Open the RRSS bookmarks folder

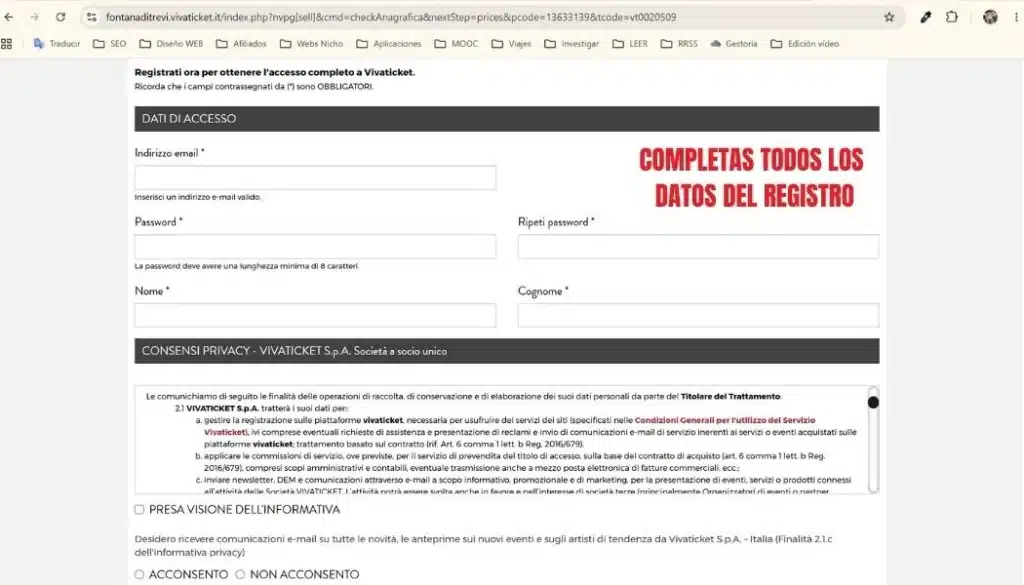679,44
